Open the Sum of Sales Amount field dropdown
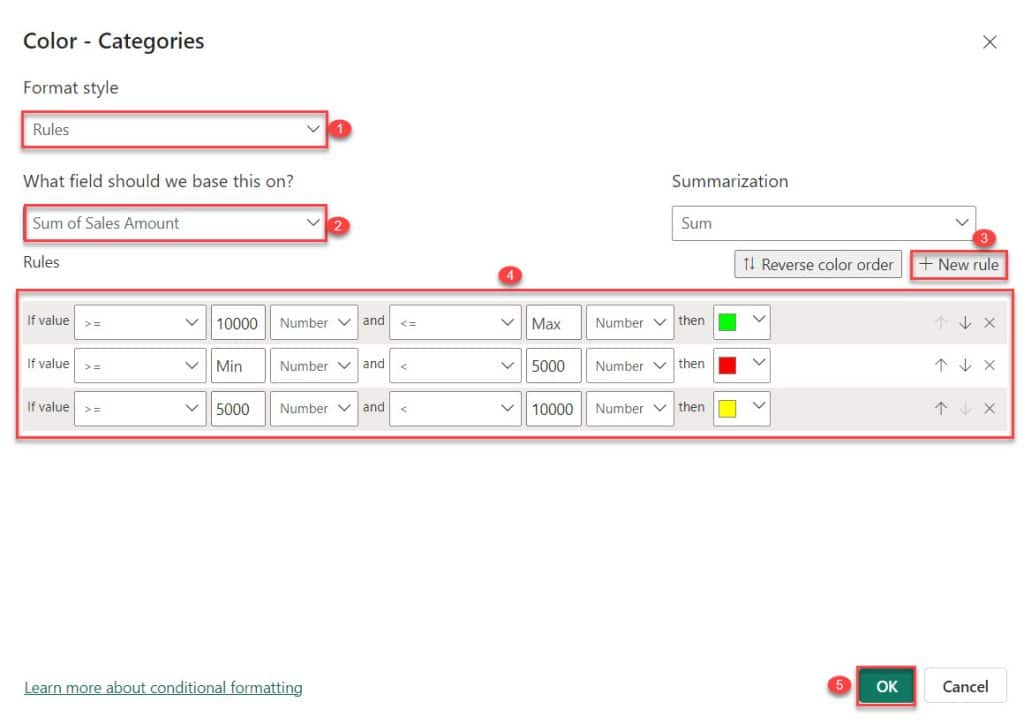The image size is (1024, 724). [174, 223]
